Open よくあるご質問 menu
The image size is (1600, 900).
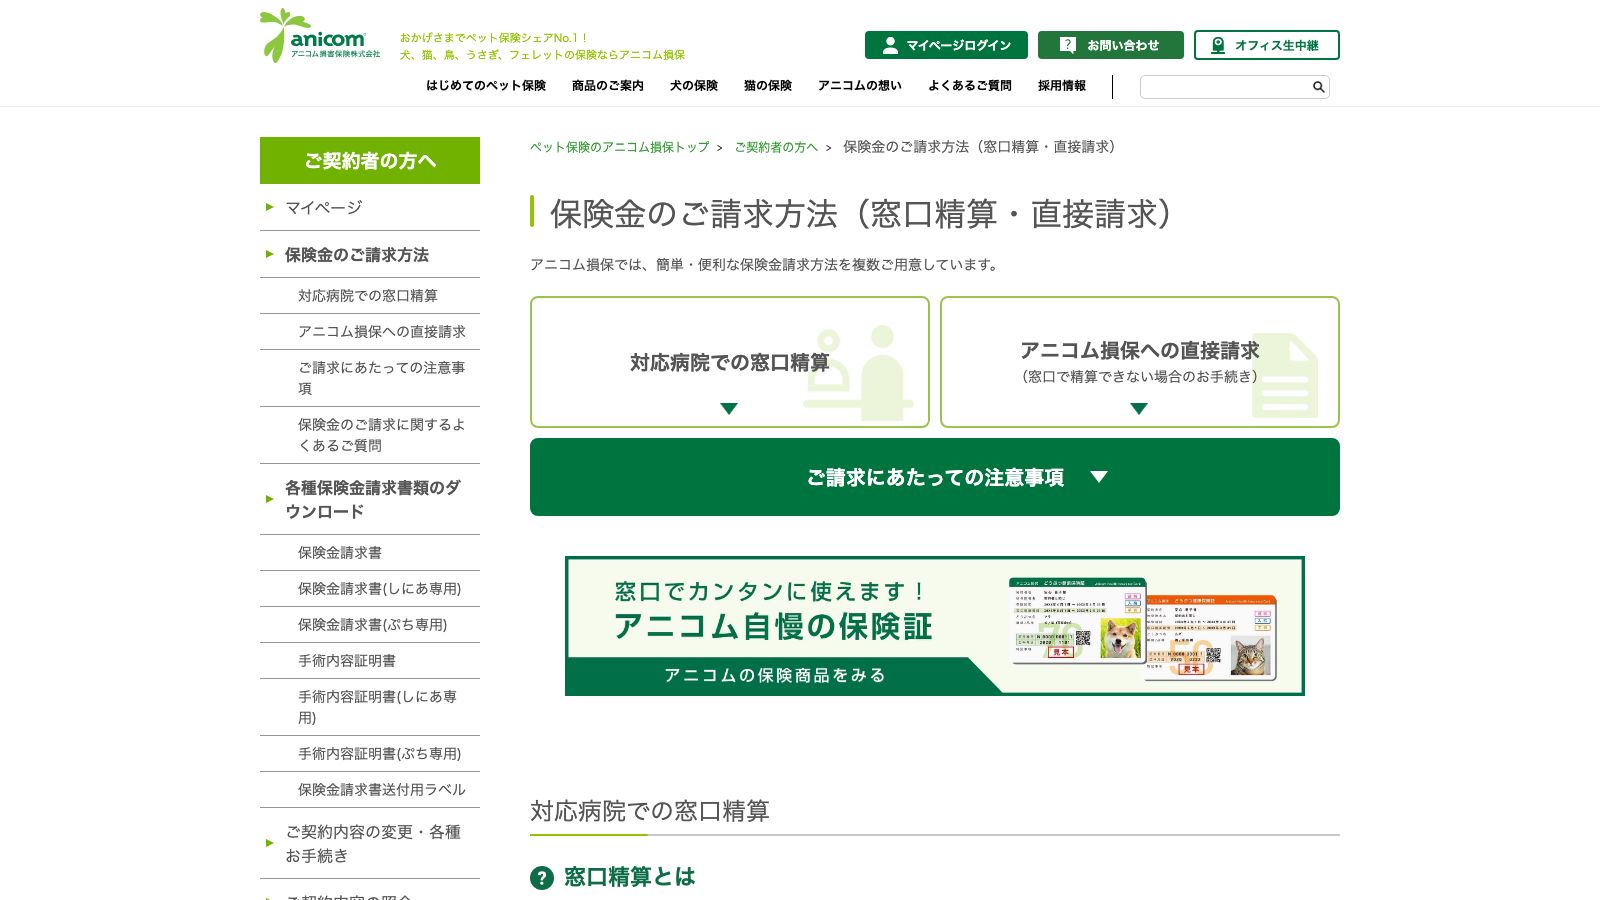coord(970,86)
